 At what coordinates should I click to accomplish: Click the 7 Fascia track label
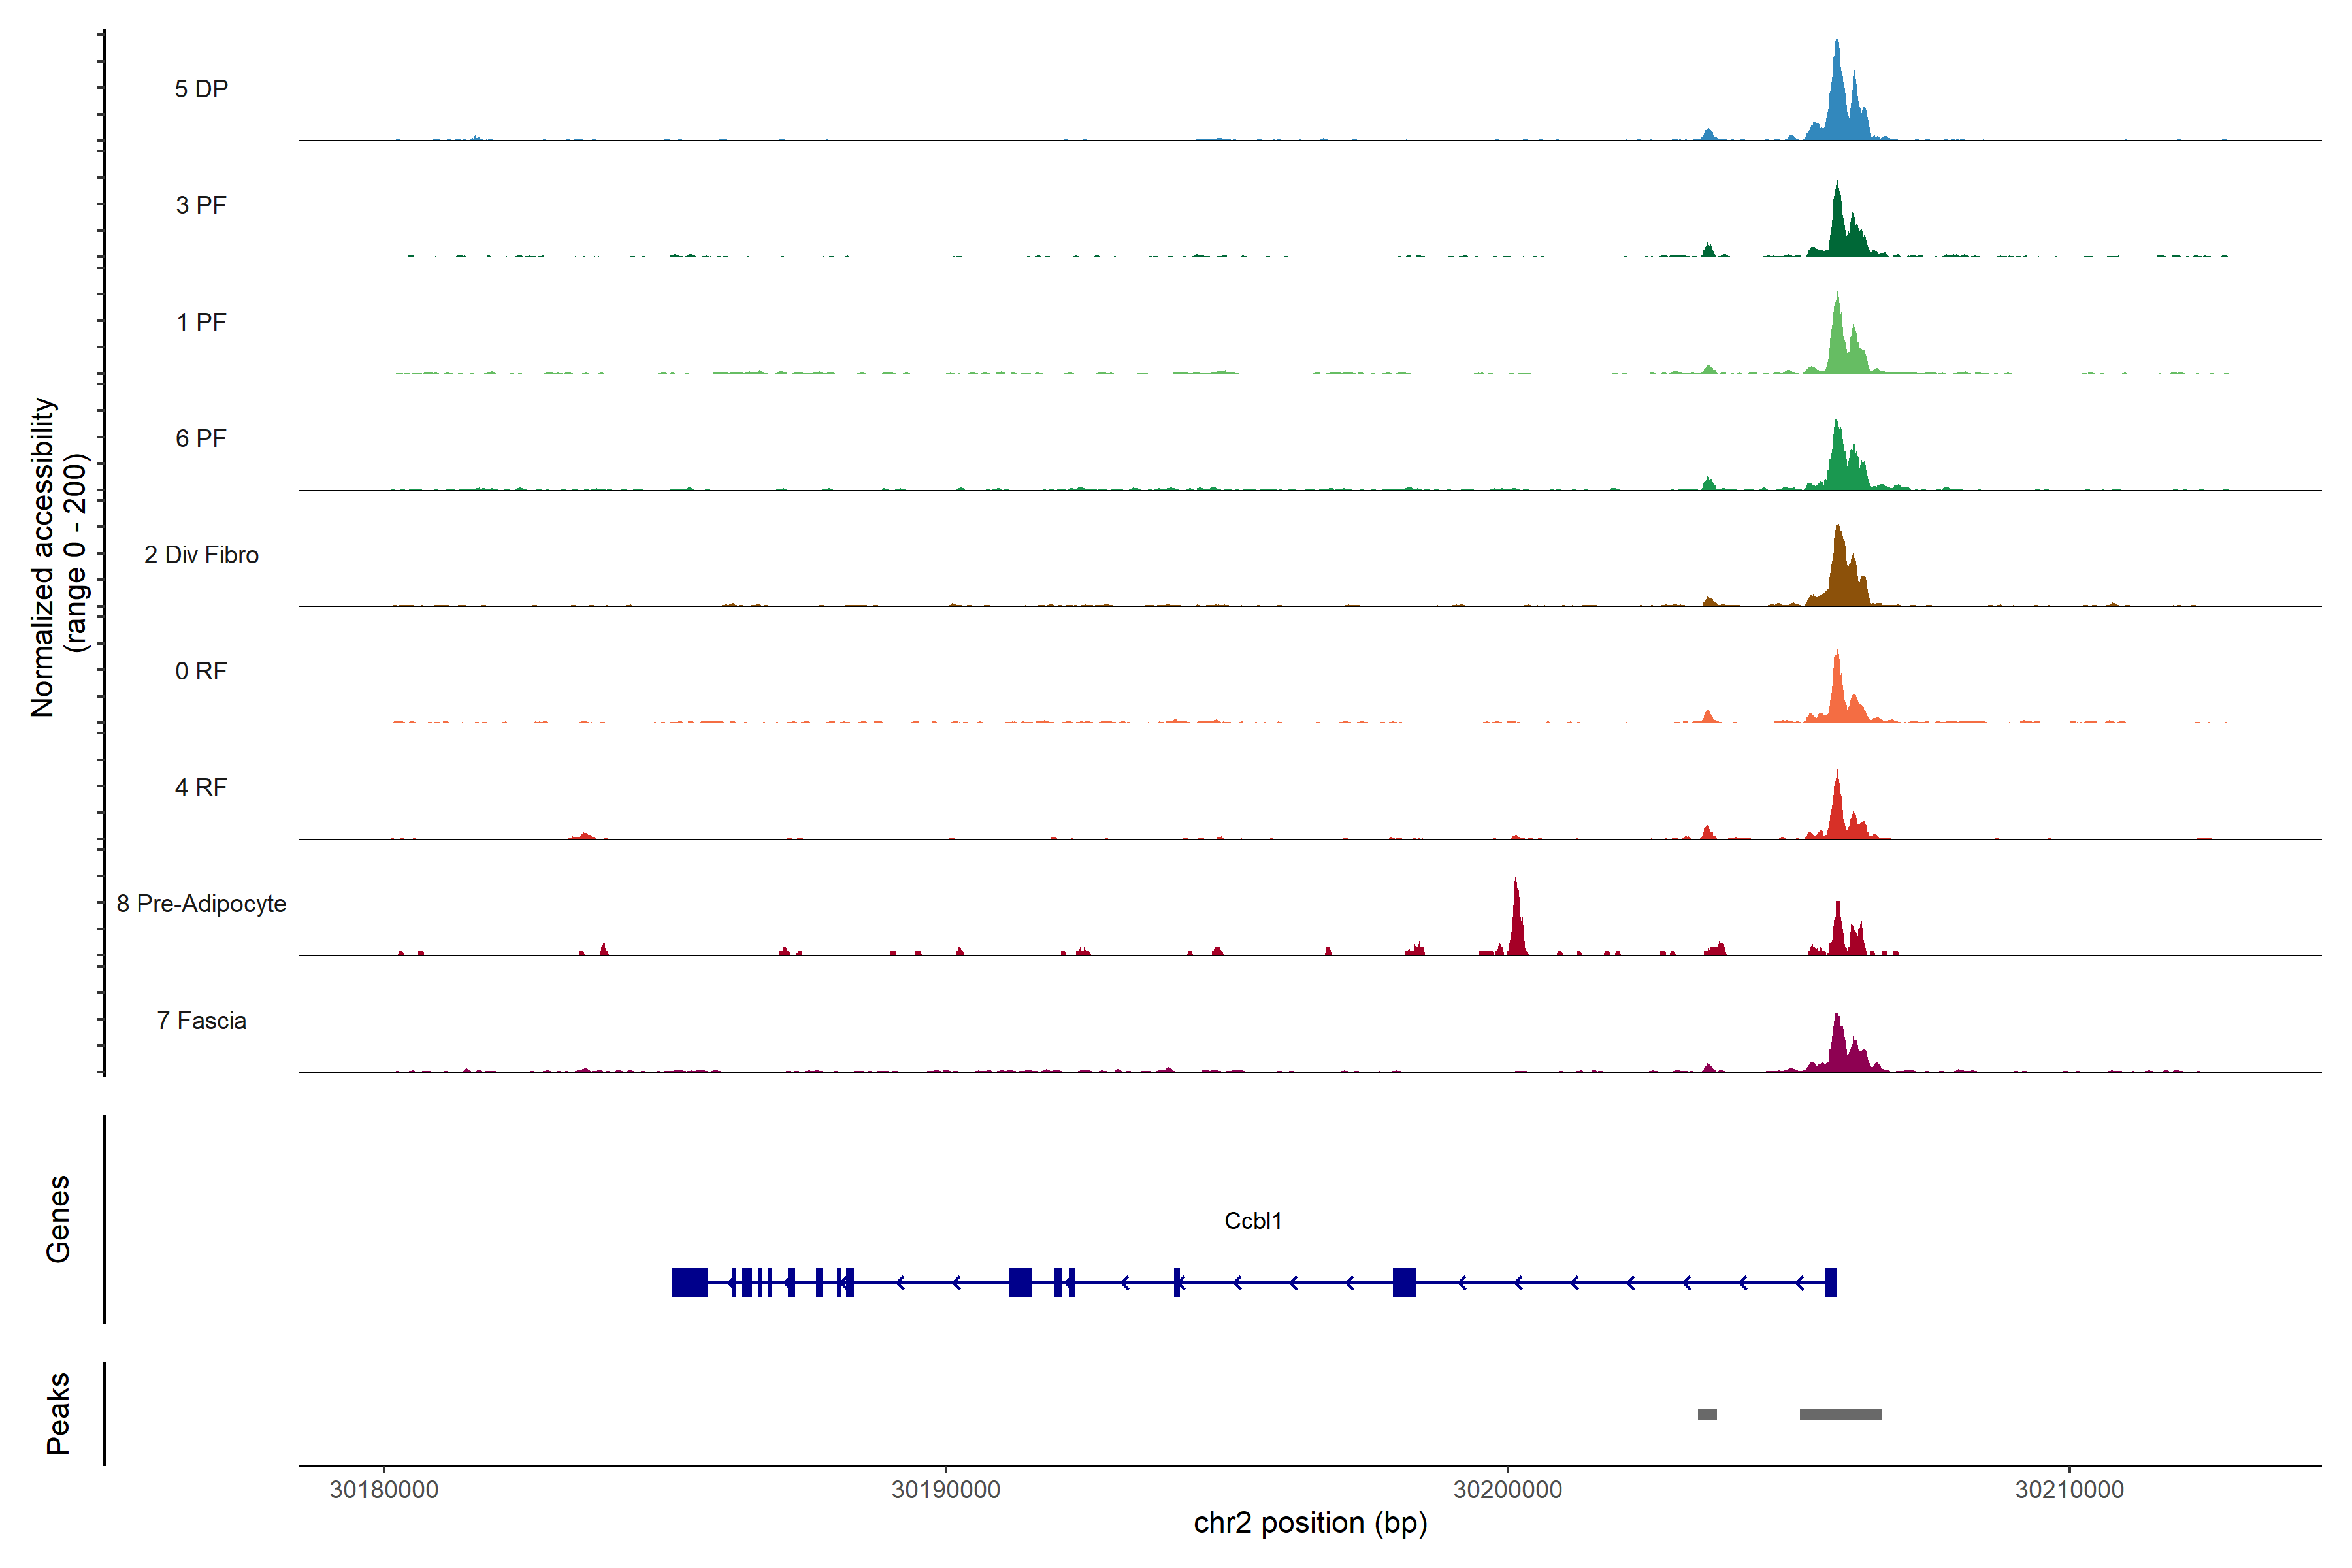click(201, 1021)
